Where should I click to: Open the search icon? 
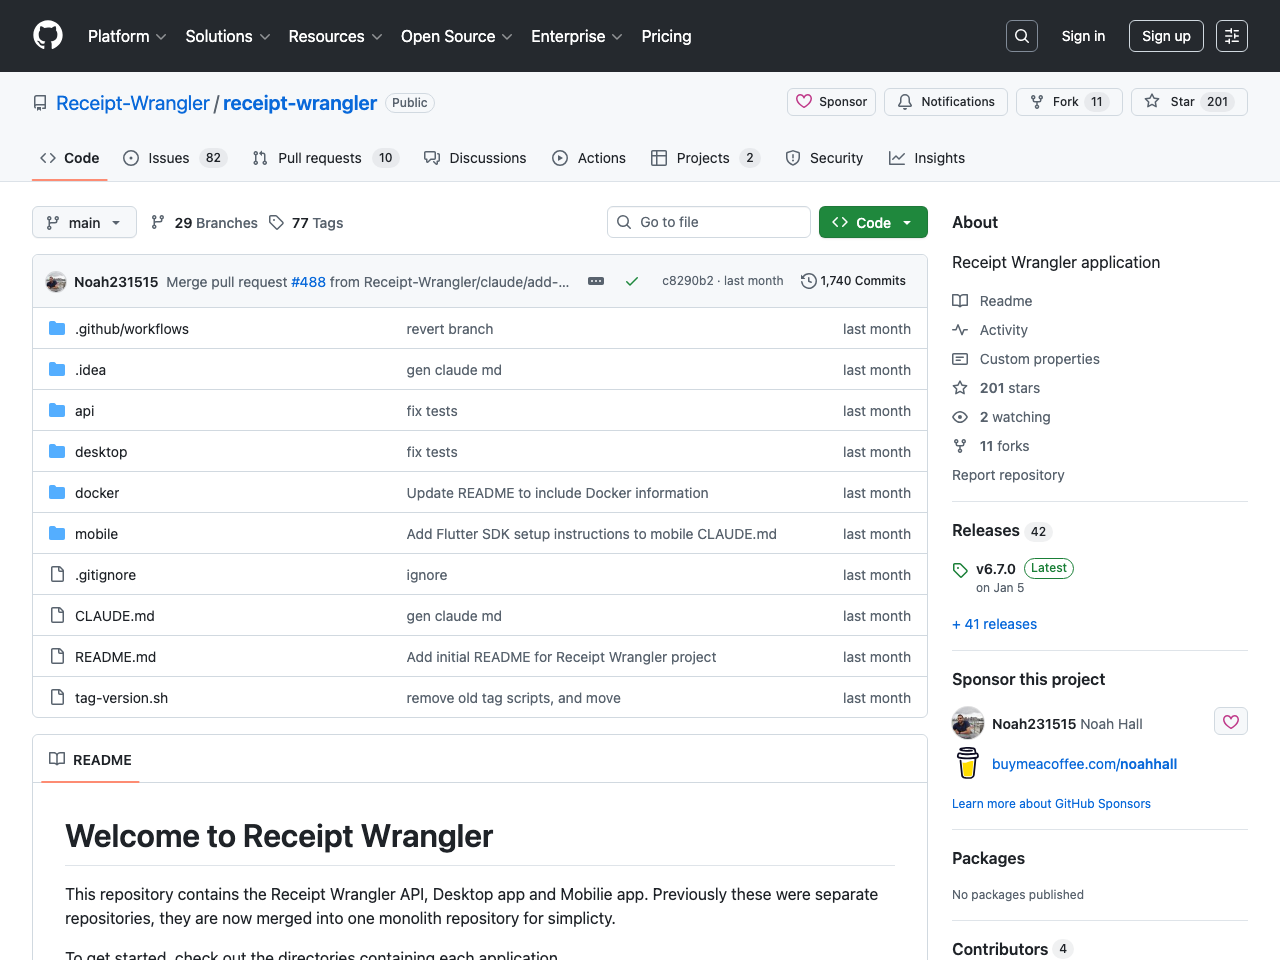[x=1021, y=35]
